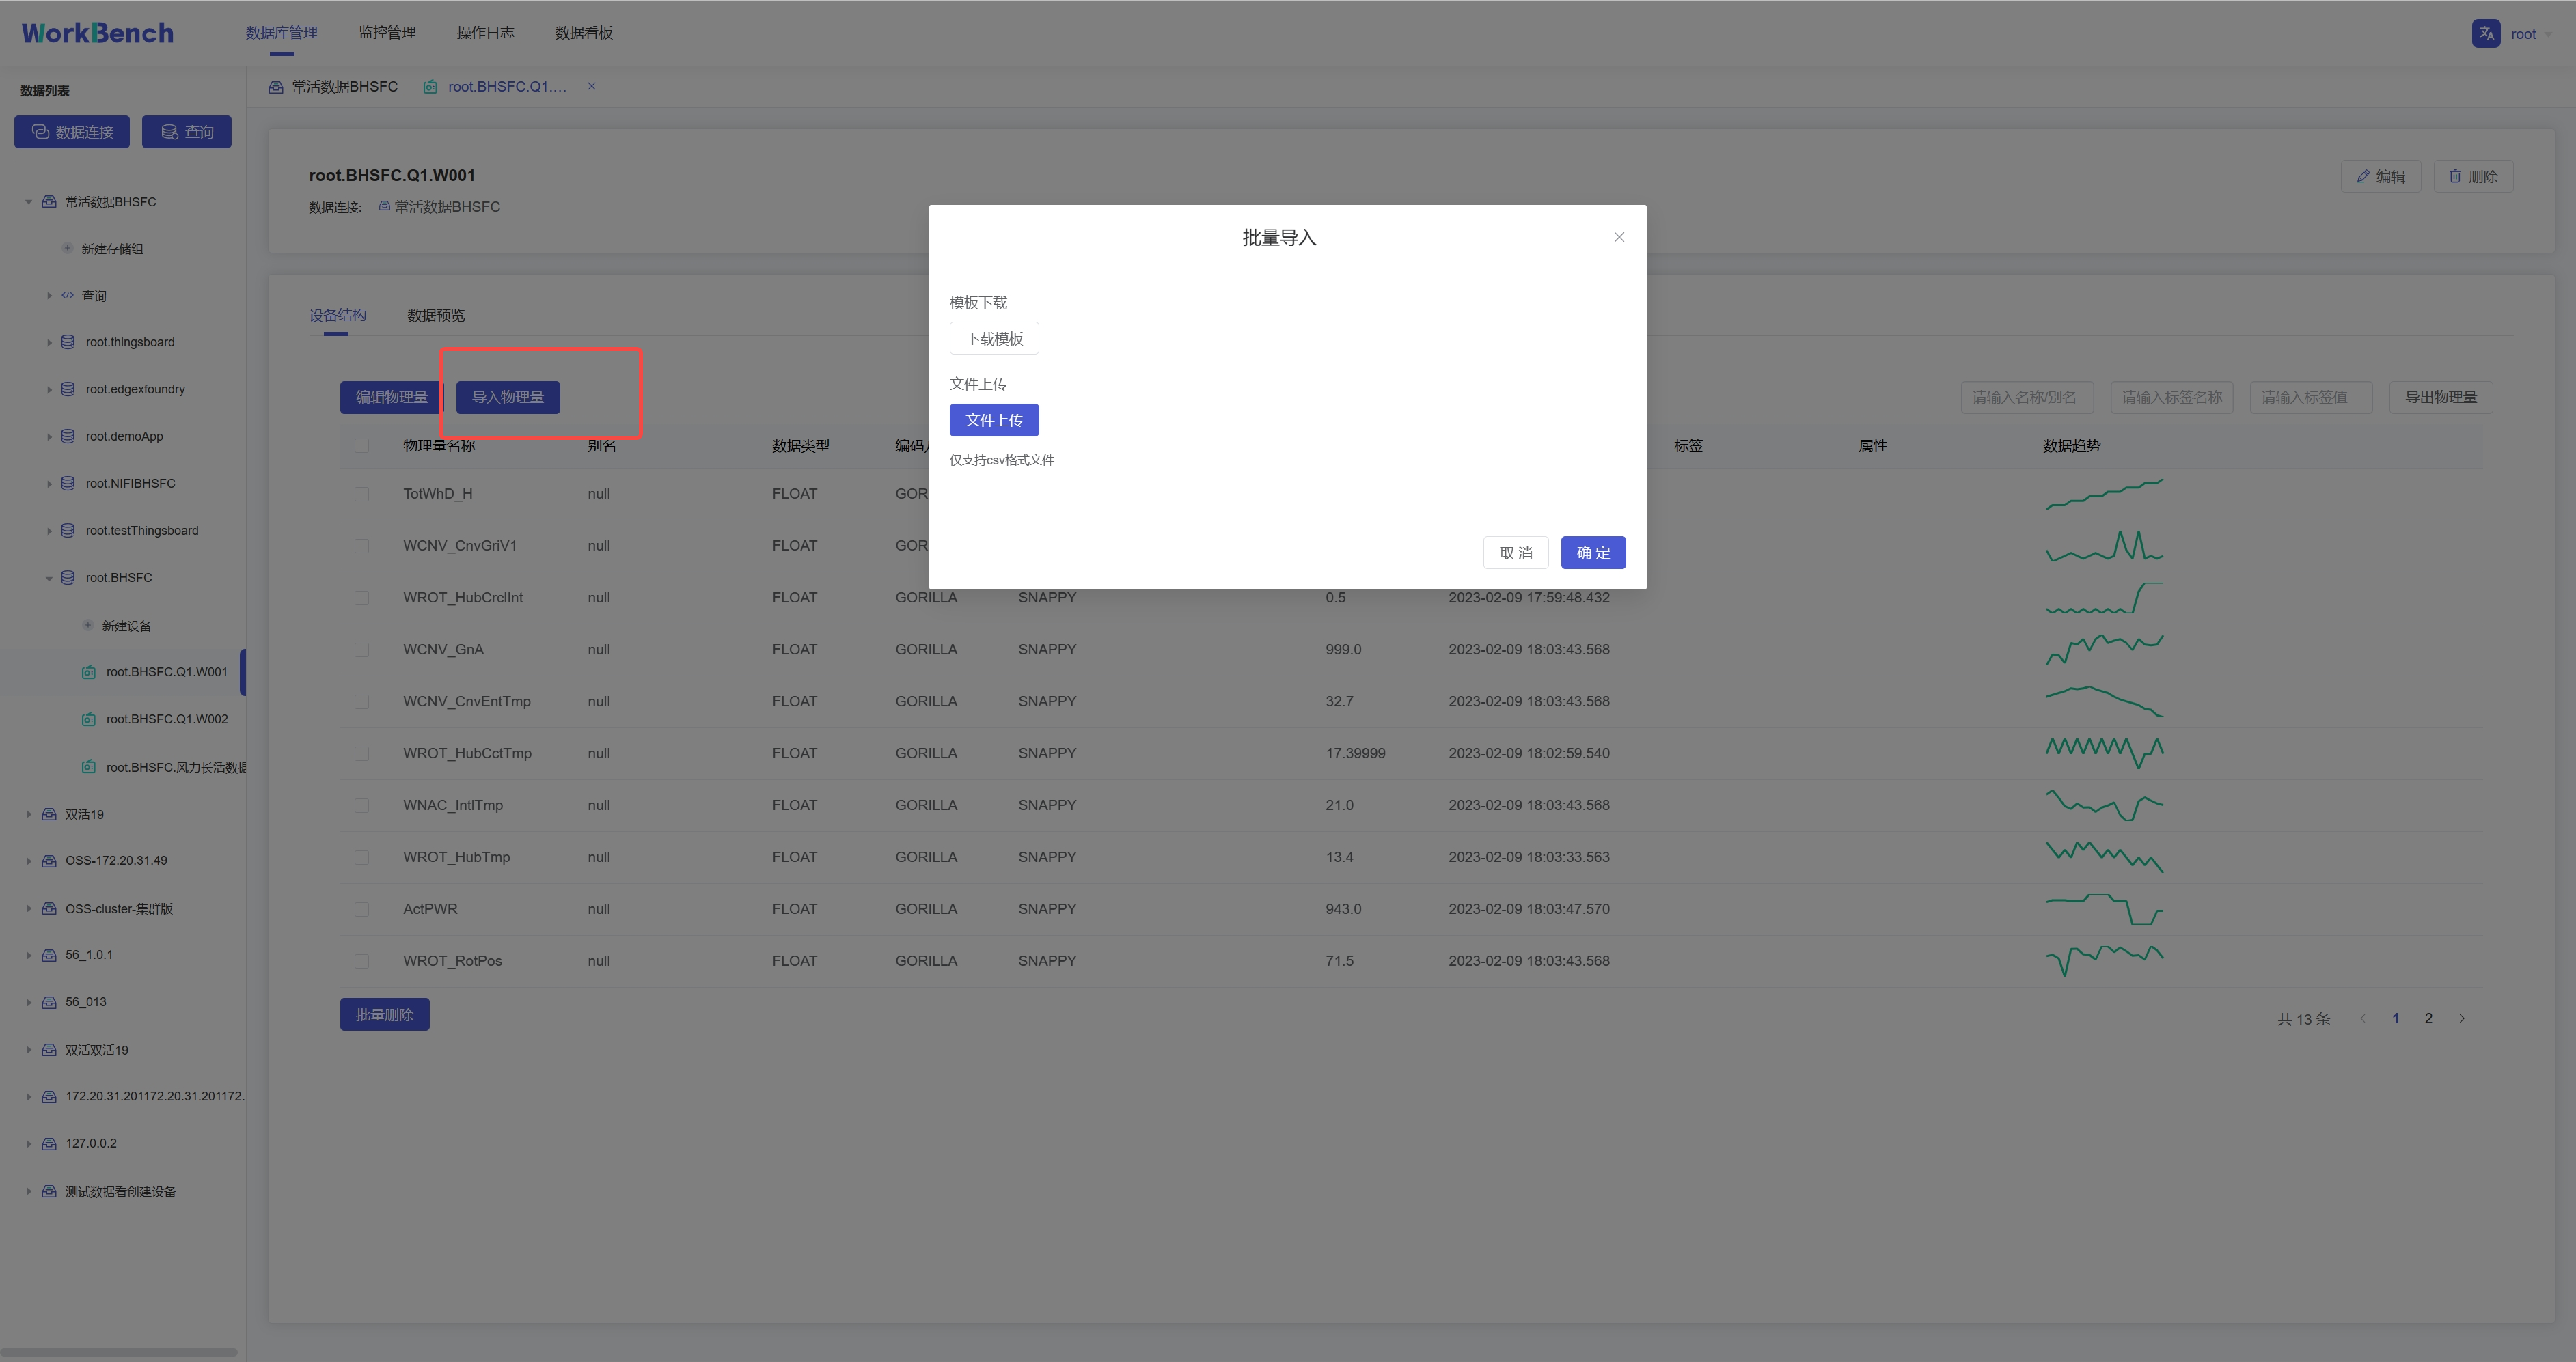Click the 请输入名称/别名 search input field
This screenshot has width=2576, height=1362.
tap(2027, 397)
